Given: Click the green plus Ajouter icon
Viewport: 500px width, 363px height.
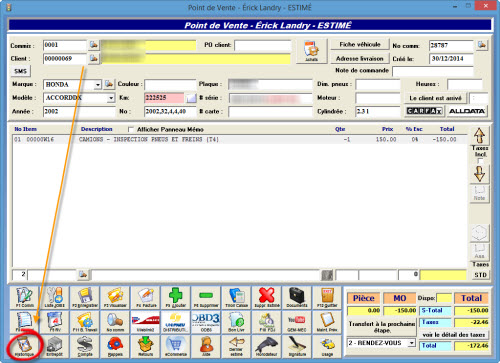Looking at the screenshot, I should coord(175,298).
